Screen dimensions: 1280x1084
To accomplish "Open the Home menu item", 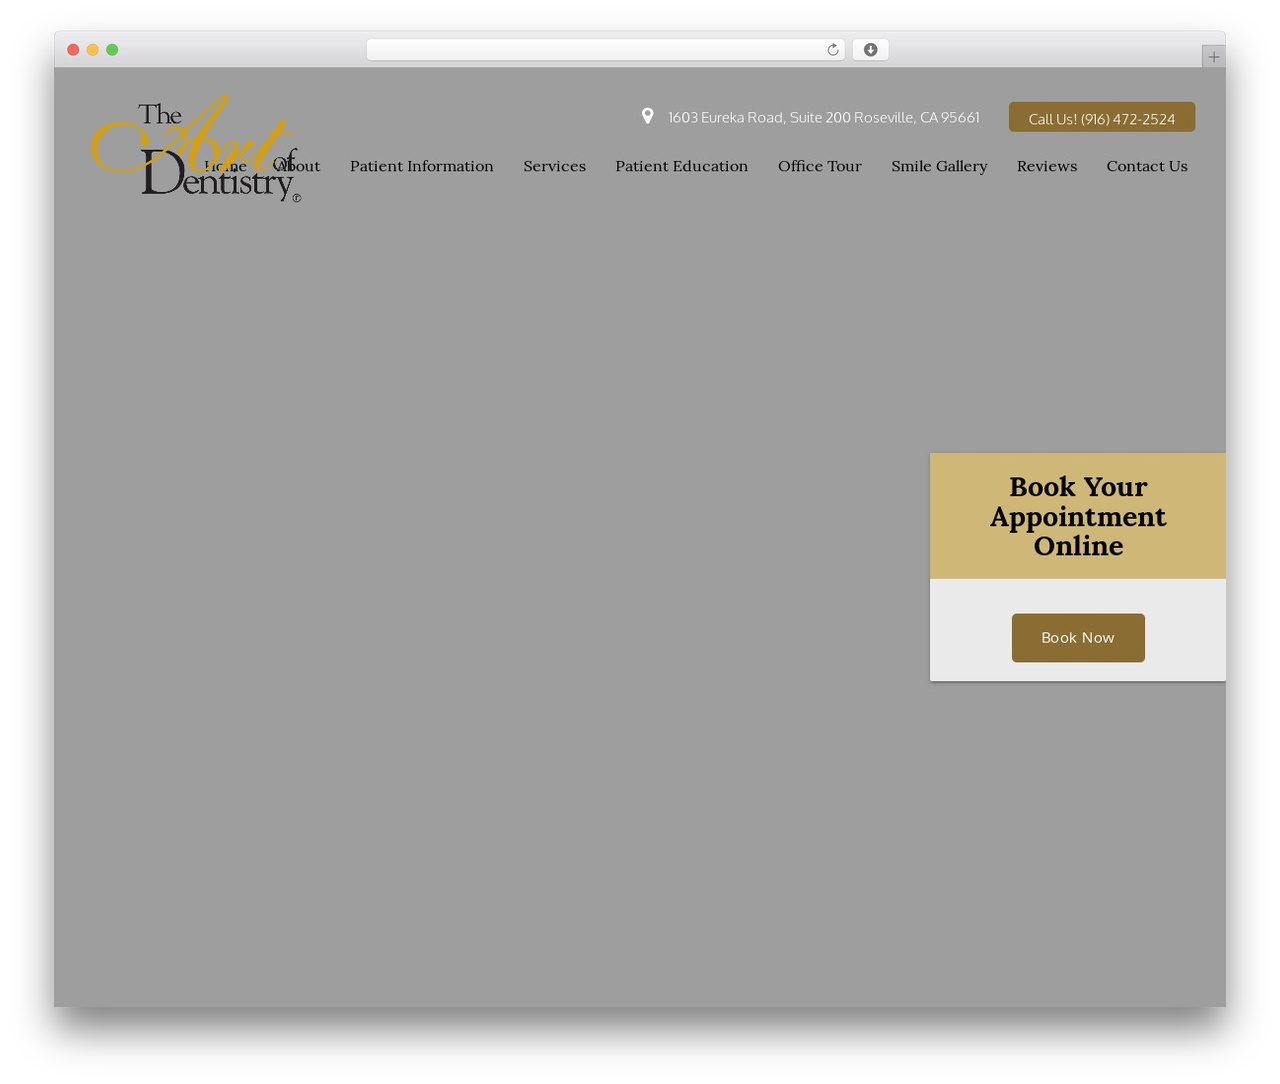I will (225, 166).
